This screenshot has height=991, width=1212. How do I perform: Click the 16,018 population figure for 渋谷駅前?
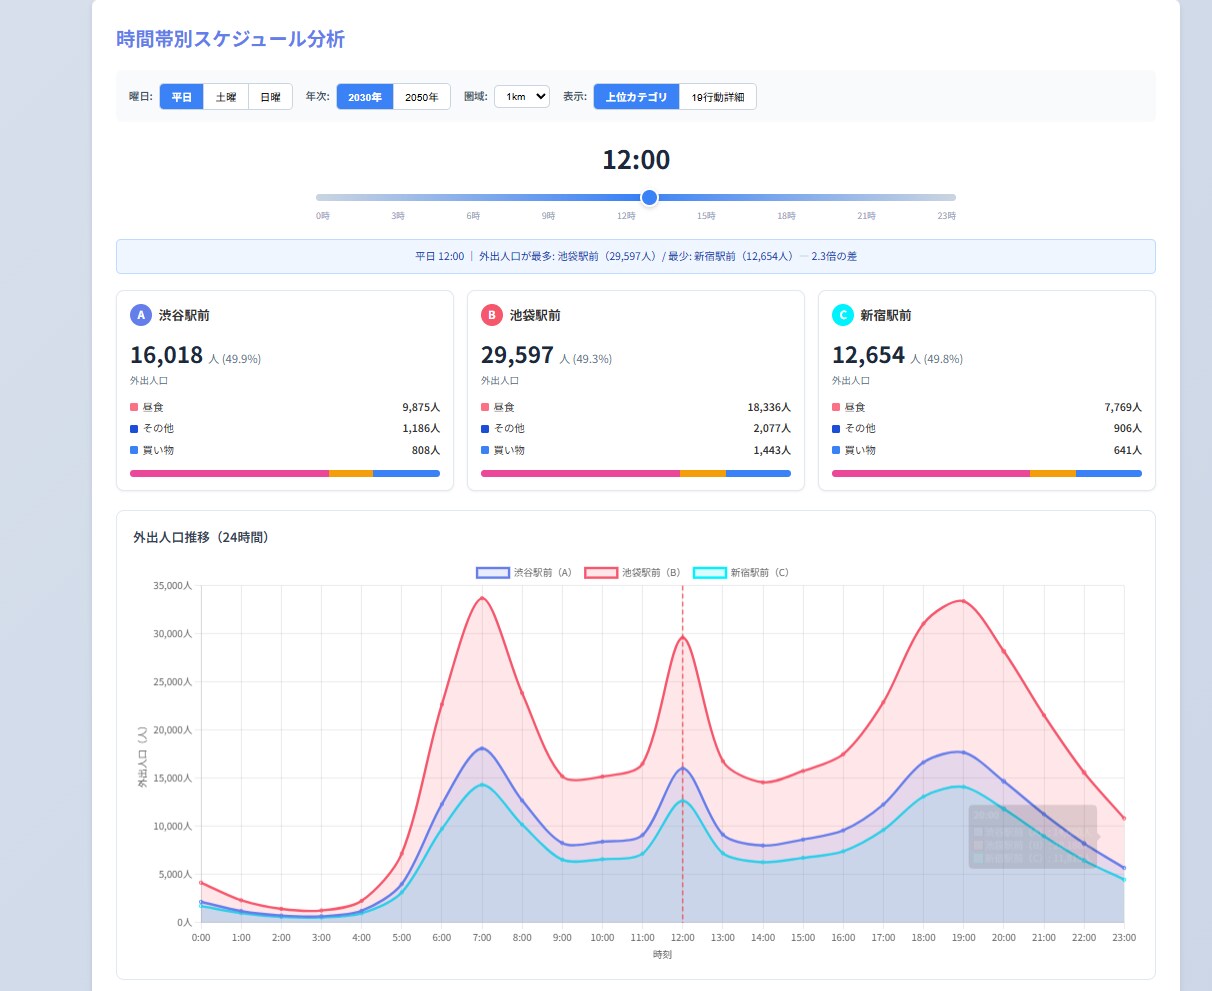pyautogui.click(x=167, y=355)
